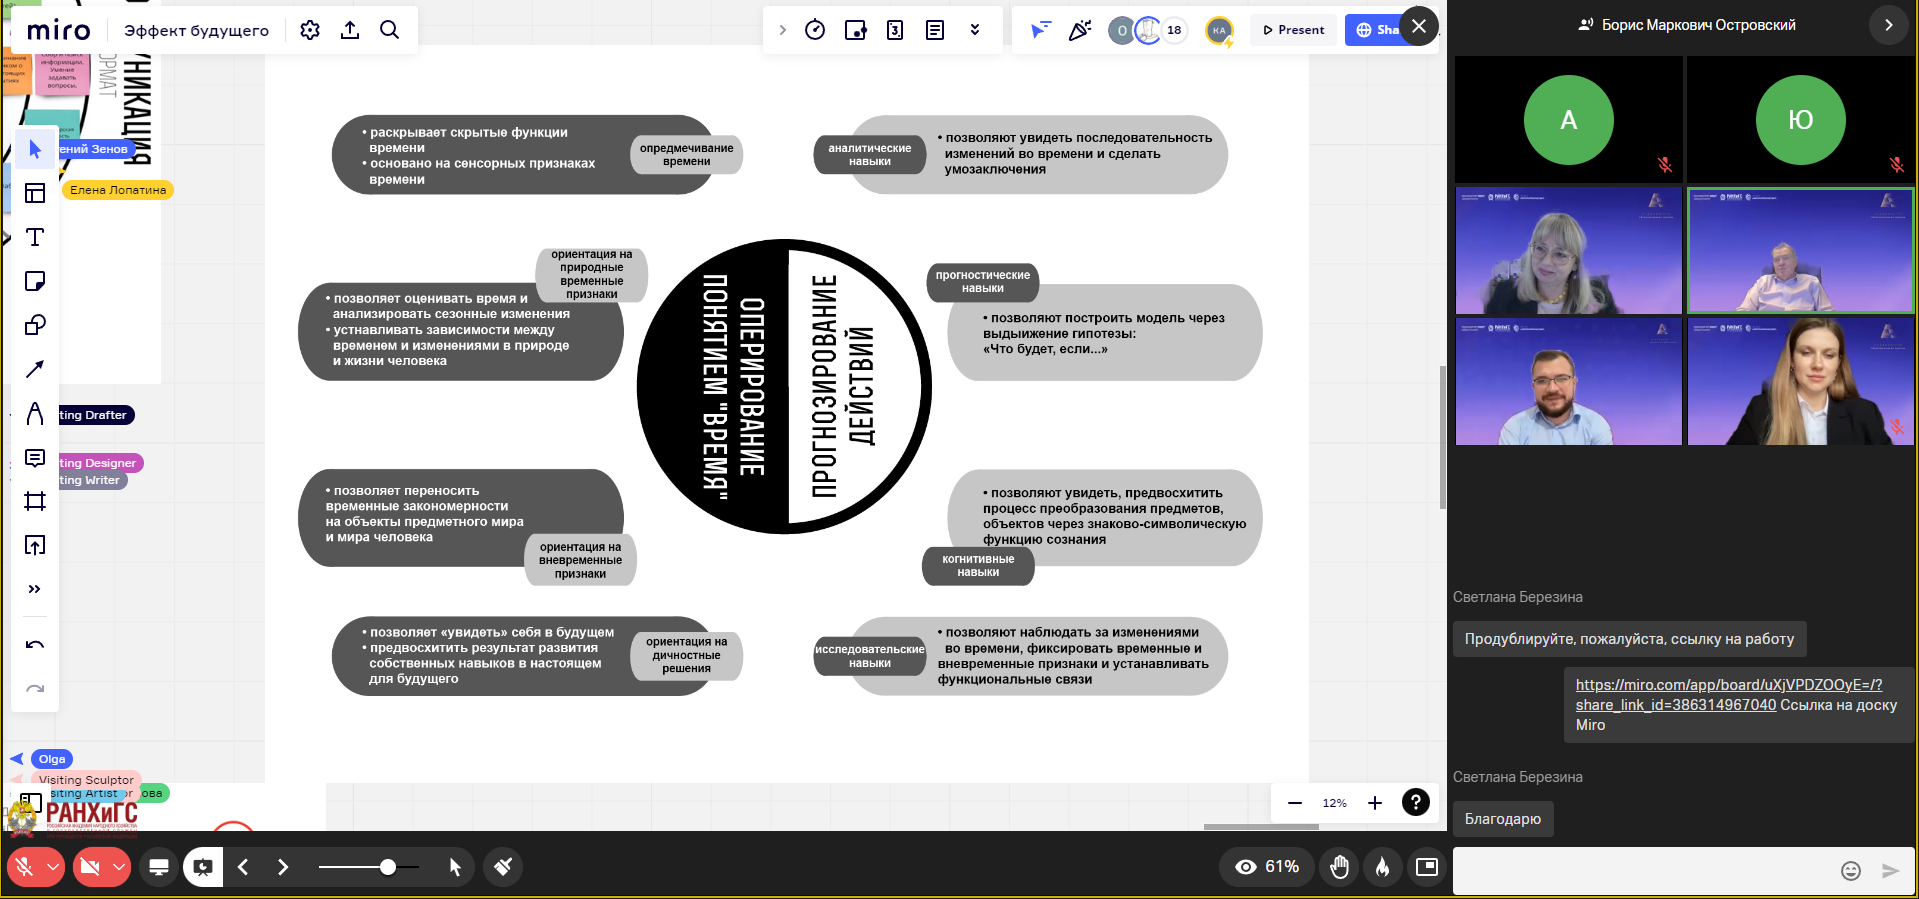The image size is (1919, 899).
Task: Click the Present button
Action: (1294, 30)
